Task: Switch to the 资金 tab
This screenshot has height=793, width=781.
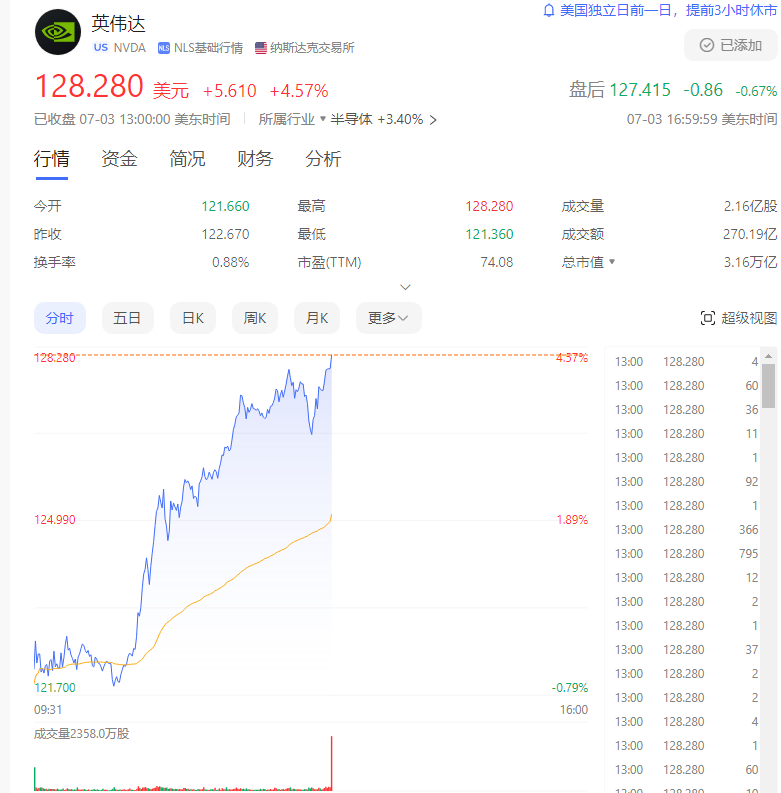Action: click(x=119, y=159)
